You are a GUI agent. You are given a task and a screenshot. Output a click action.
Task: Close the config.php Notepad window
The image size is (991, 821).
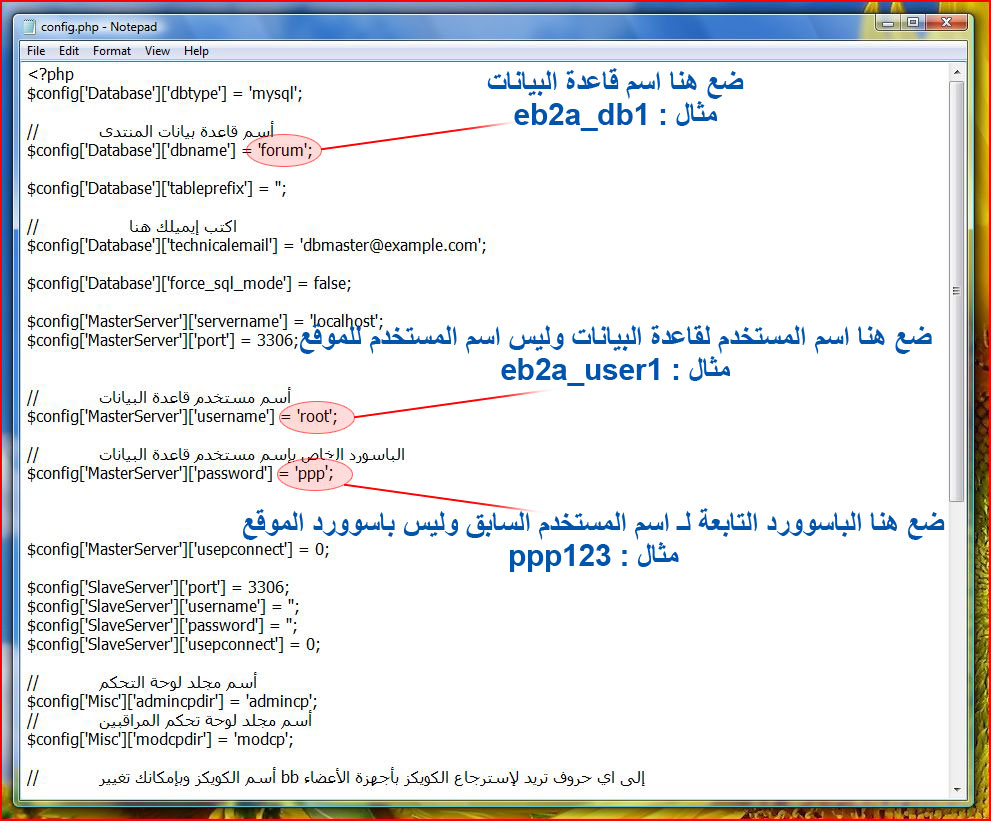[x=945, y=22]
